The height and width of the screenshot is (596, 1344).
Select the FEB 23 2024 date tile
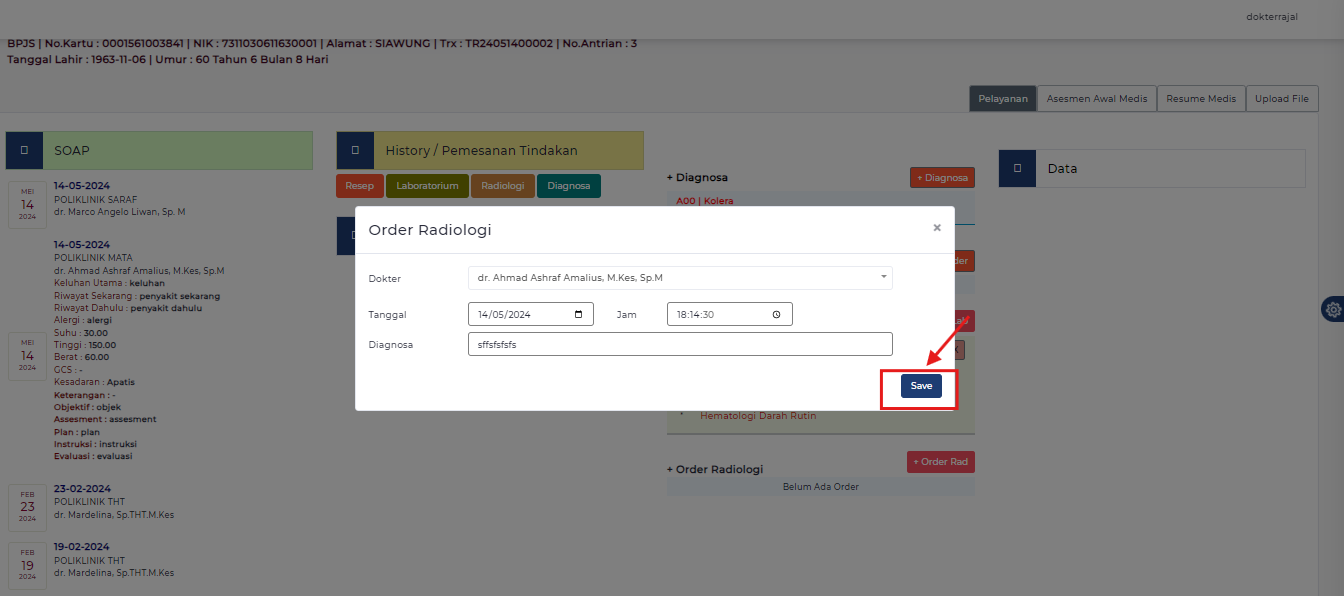click(27, 507)
